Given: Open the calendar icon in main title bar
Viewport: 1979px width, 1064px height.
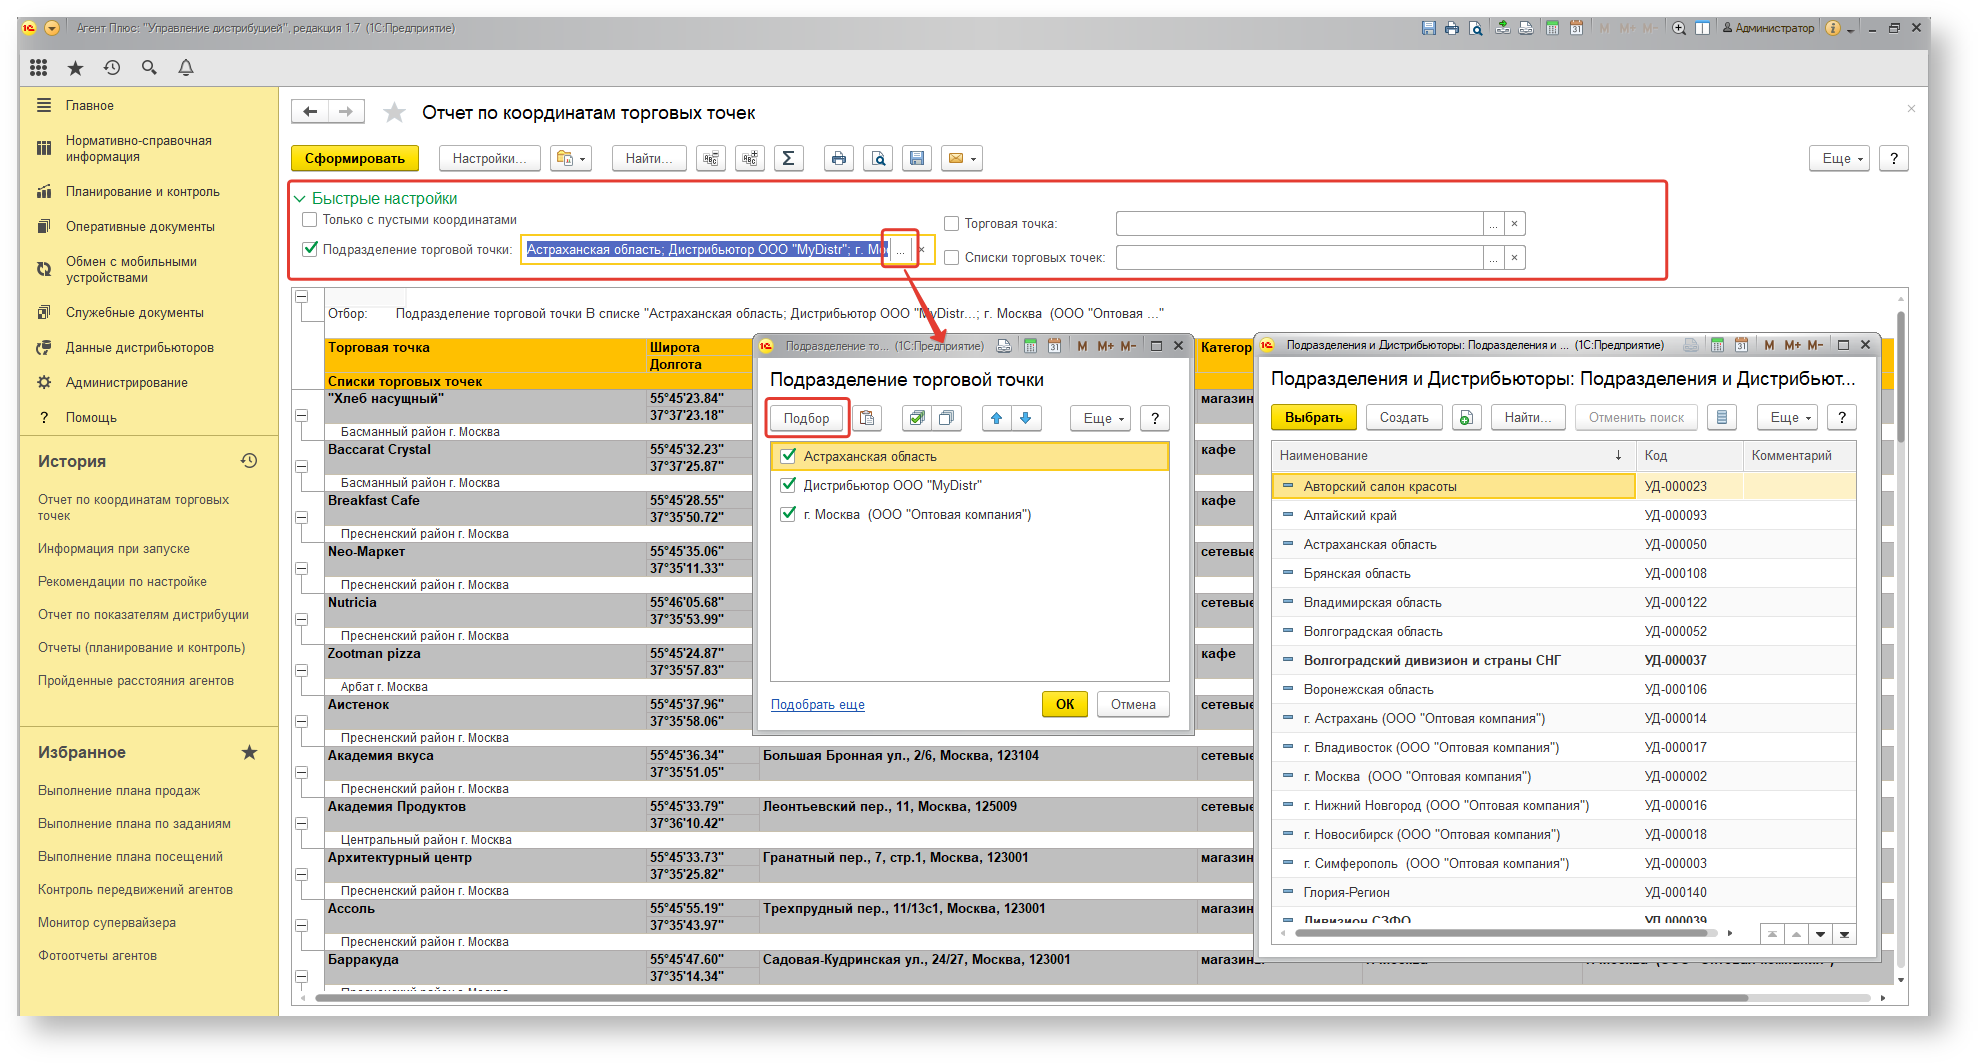Looking at the screenshot, I should click(1576, 28).
